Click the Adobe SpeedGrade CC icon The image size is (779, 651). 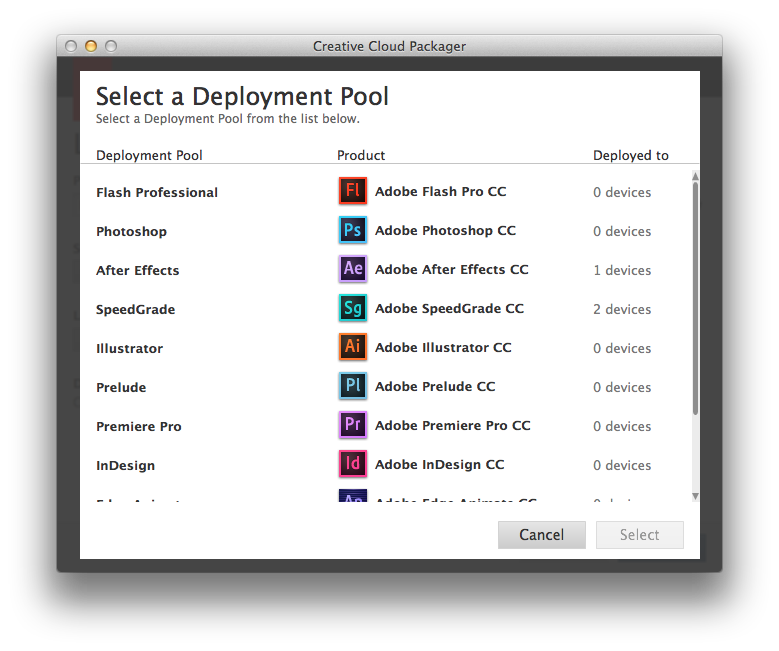coord(353,308)
